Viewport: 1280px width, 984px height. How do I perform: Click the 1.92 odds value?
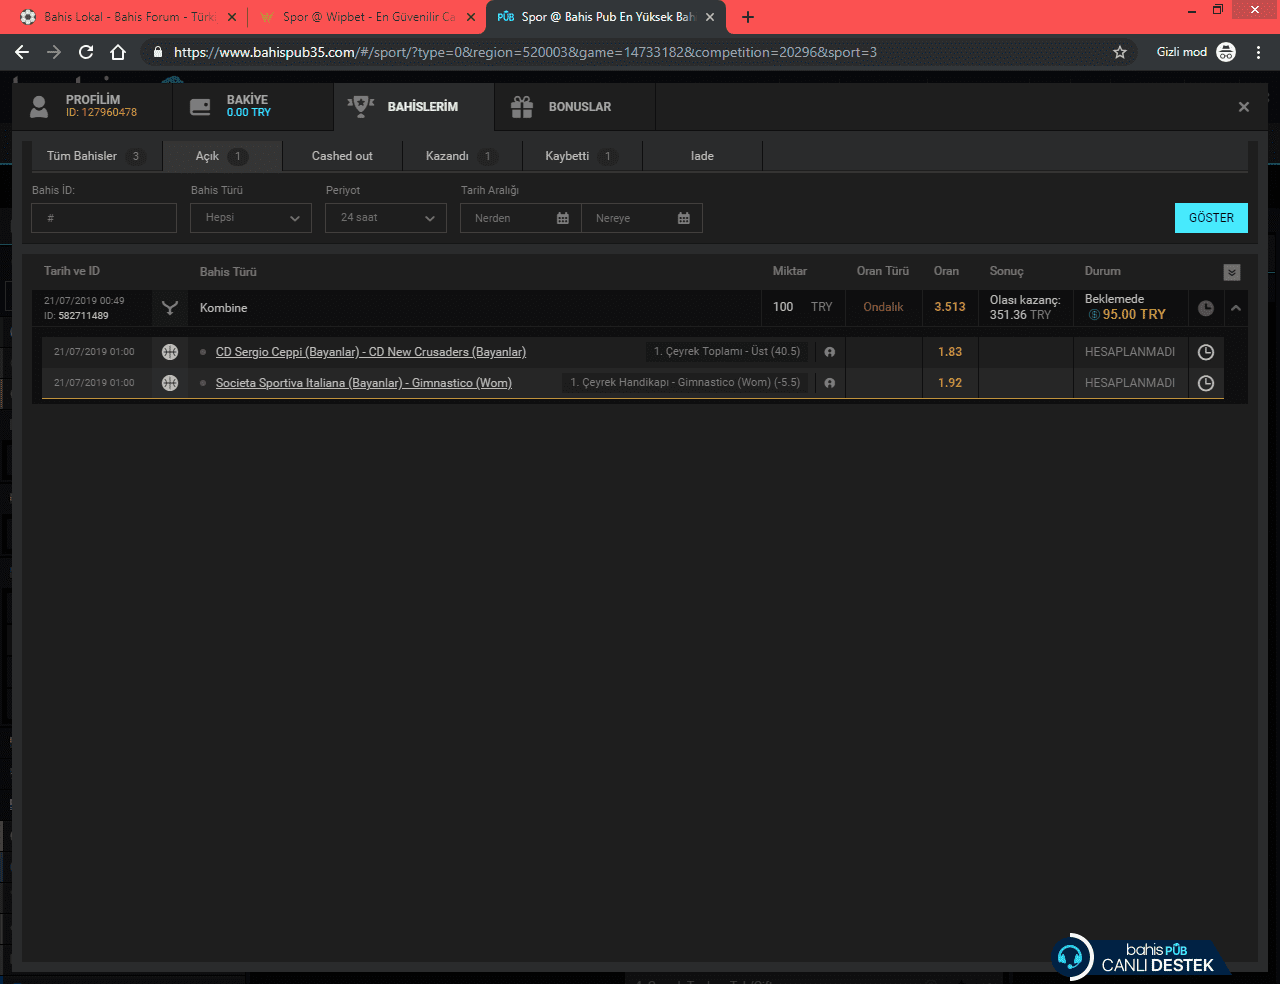(950, 383)
